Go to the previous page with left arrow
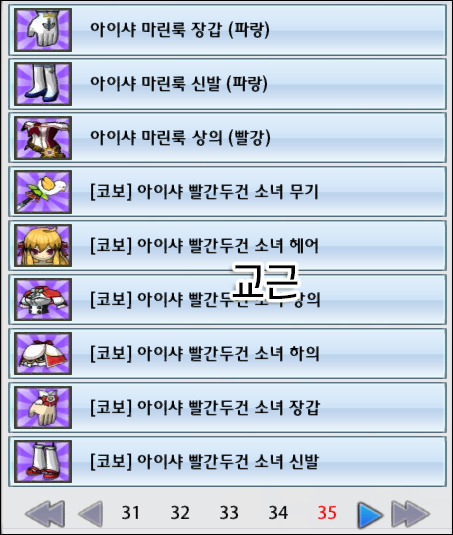453x535 pixels. tap(91, 513)
